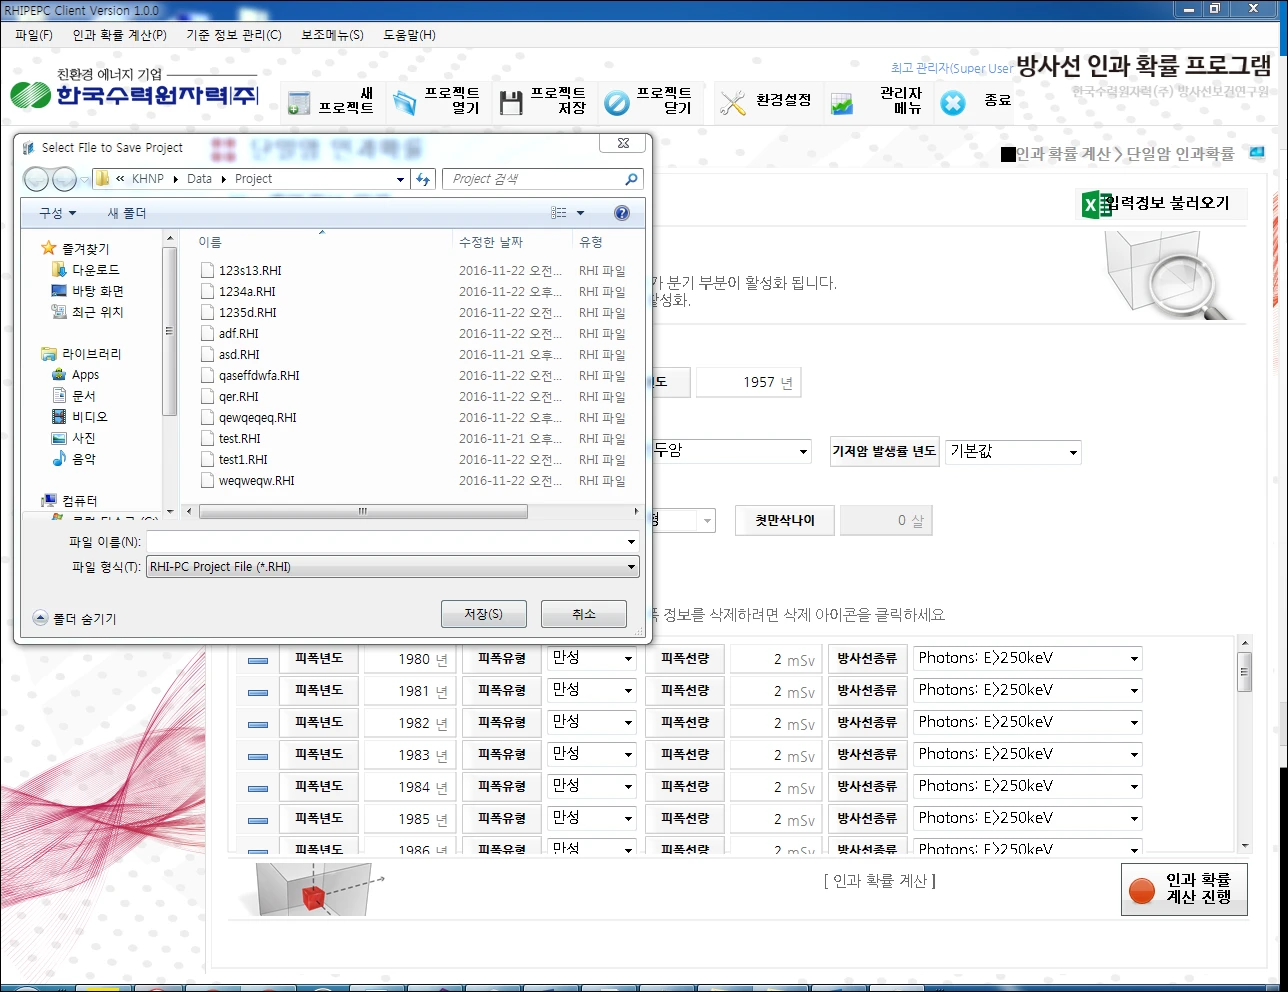This screenshot has width=1288, height=992.
Task: Click the 취소 cancel button
Action: pos(584,614)
